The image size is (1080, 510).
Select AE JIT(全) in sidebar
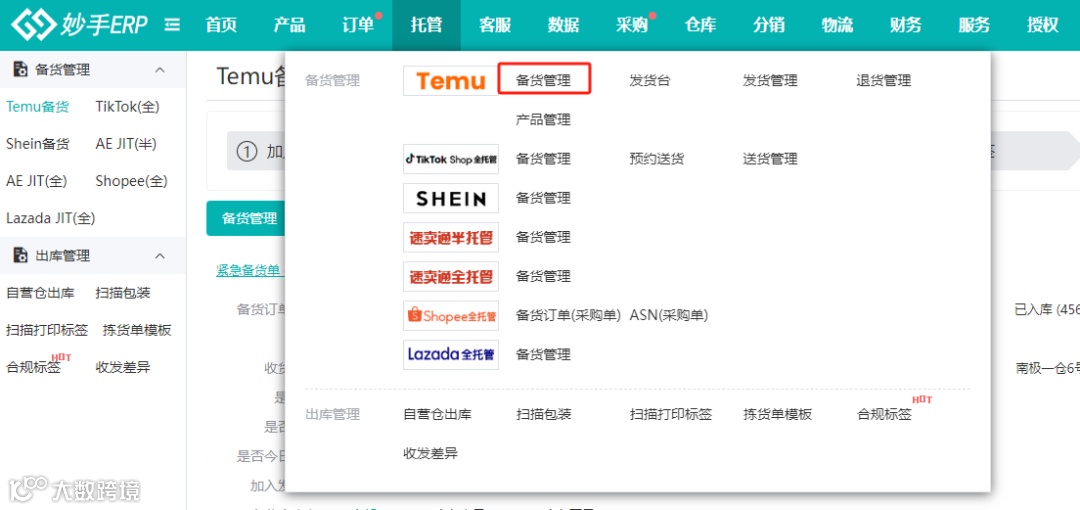pyautogui.click(x=37, y=181)
